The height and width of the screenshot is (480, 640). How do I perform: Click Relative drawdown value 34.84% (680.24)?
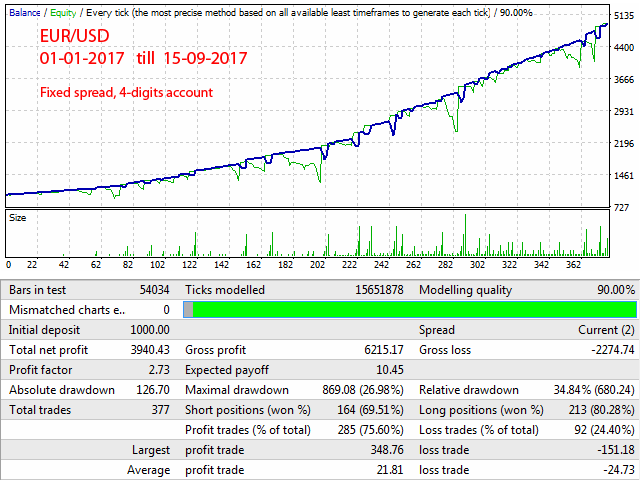click(x=594, y=390)
